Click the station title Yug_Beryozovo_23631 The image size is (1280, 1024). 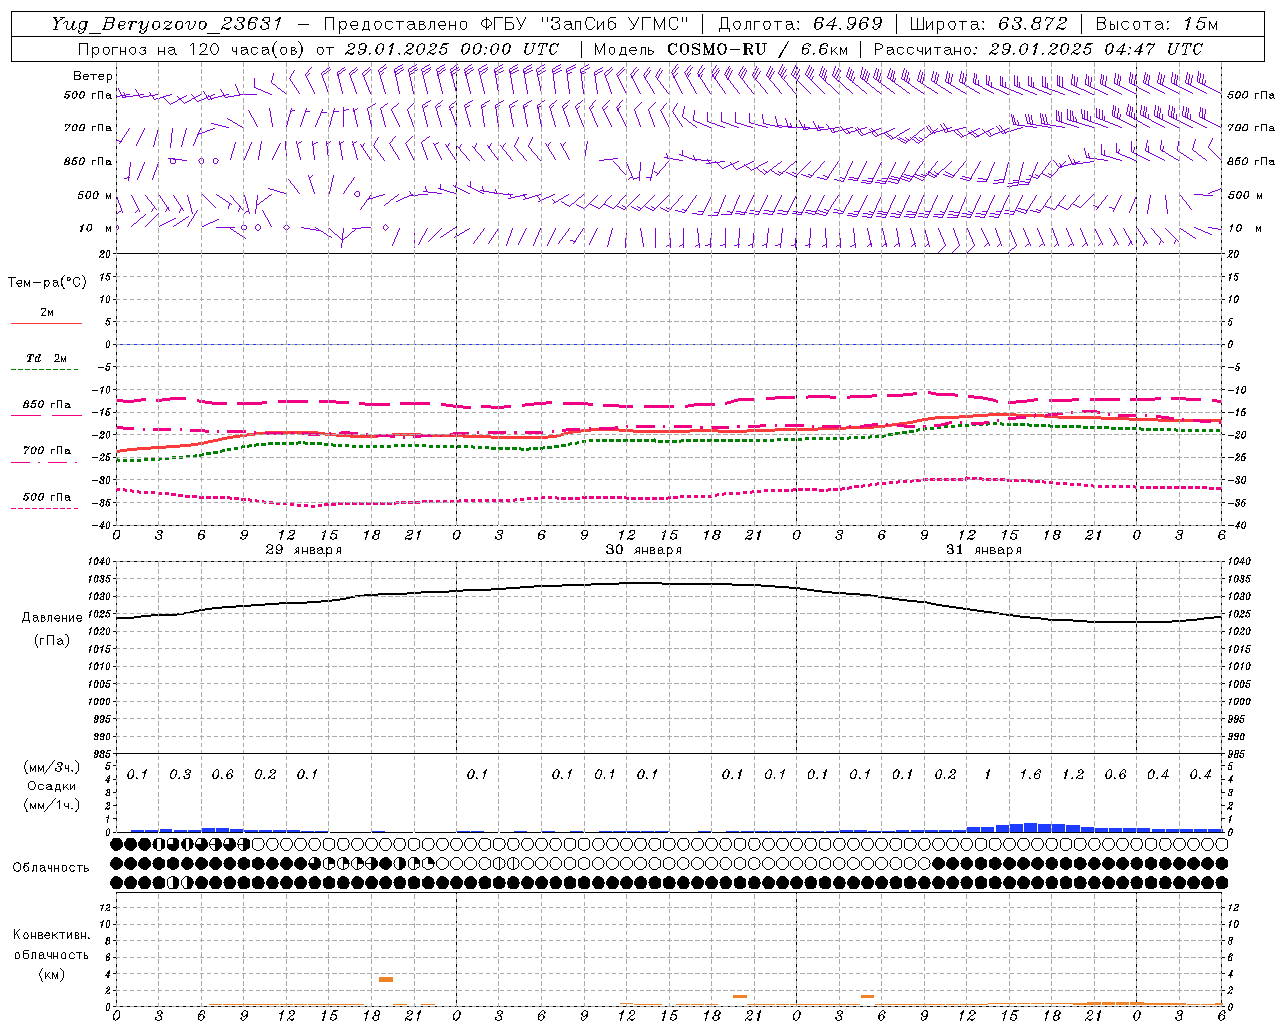point(167,24)
